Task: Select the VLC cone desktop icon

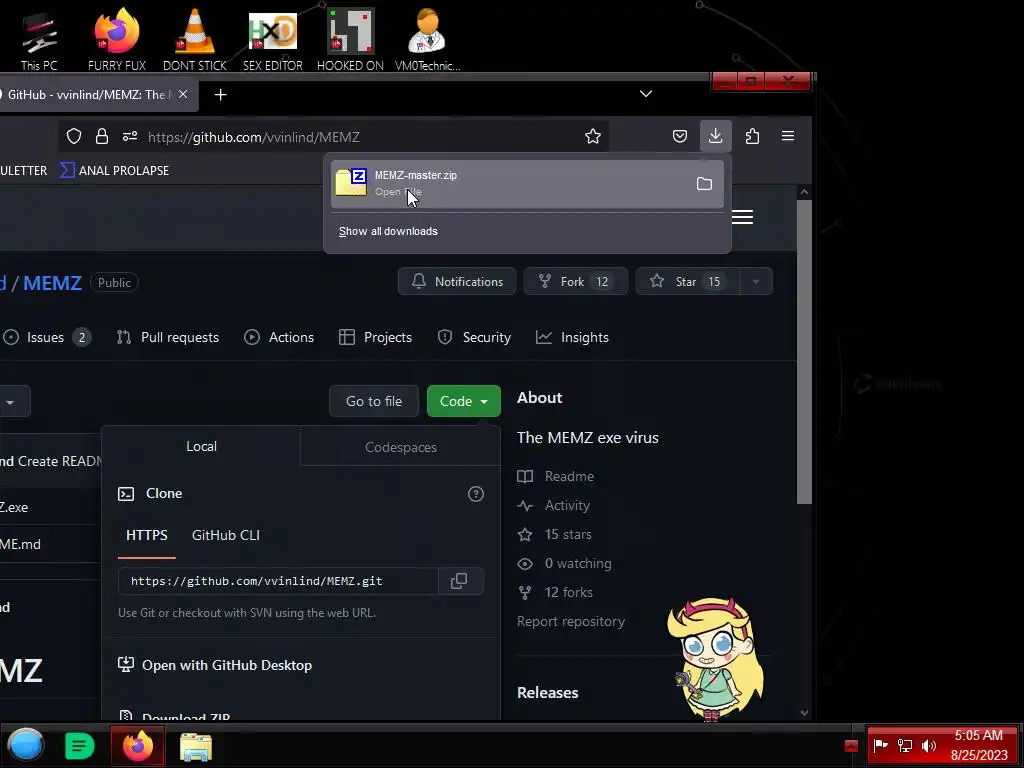Action: point(195,39)
